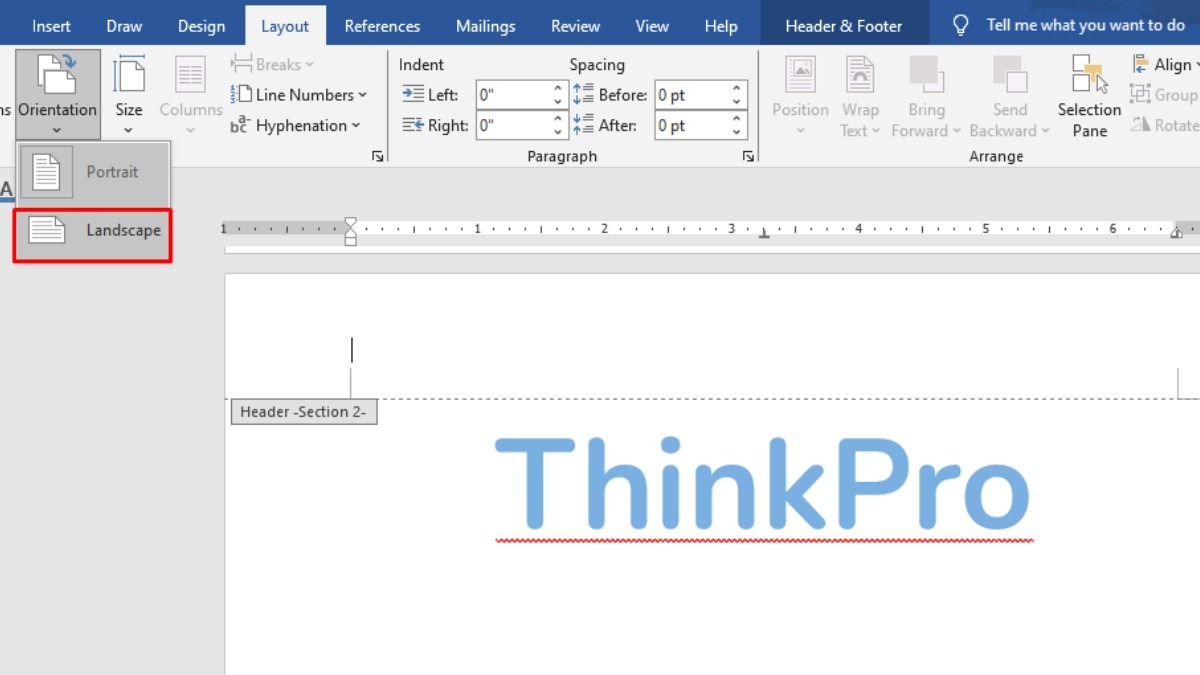Increase Spacing Before with up arrow
This screenshot has width=1200, height=675.
(x=738, y=88)
